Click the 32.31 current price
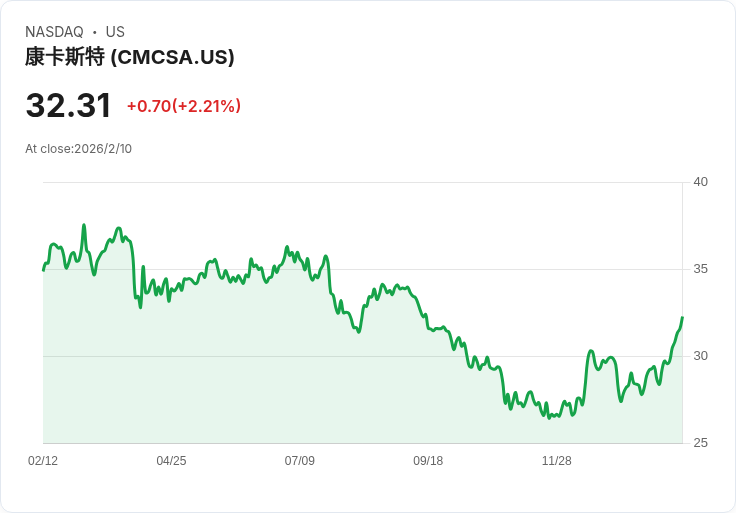 69,105
